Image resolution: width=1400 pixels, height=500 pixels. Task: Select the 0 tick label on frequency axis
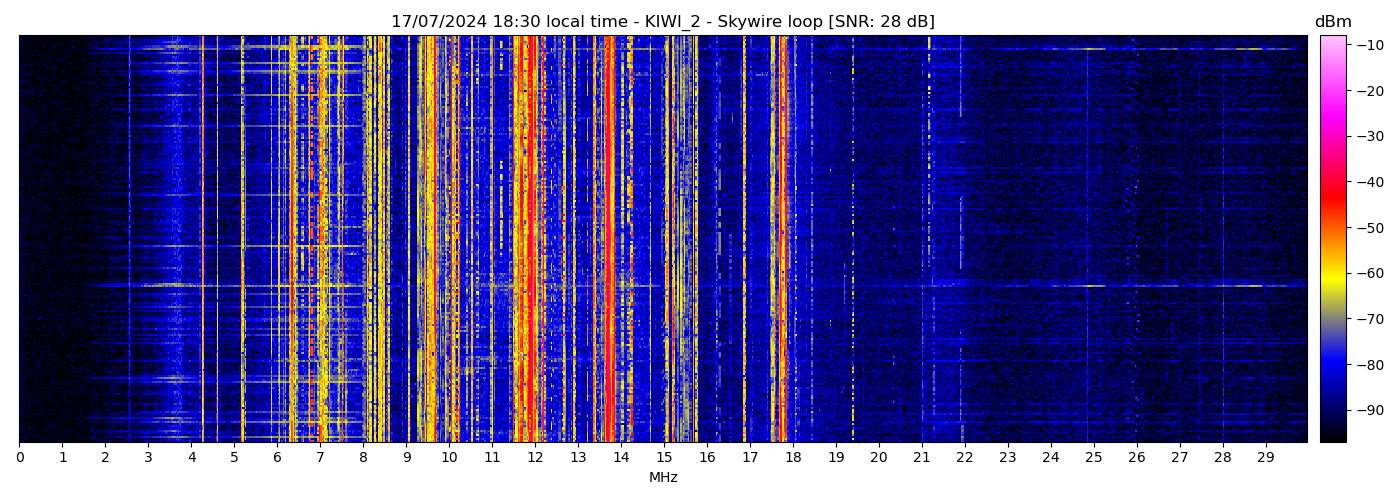tap(19, 457)
